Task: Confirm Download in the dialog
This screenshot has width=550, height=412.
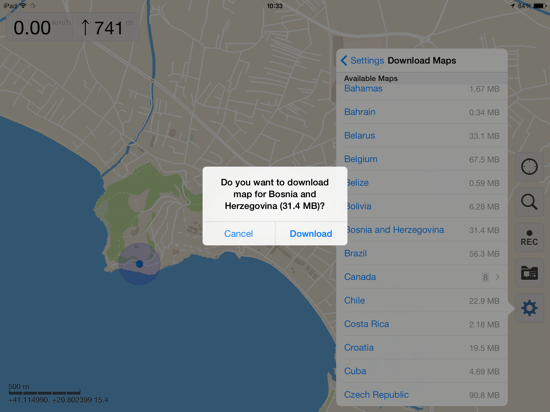Action: pos(311,234)
